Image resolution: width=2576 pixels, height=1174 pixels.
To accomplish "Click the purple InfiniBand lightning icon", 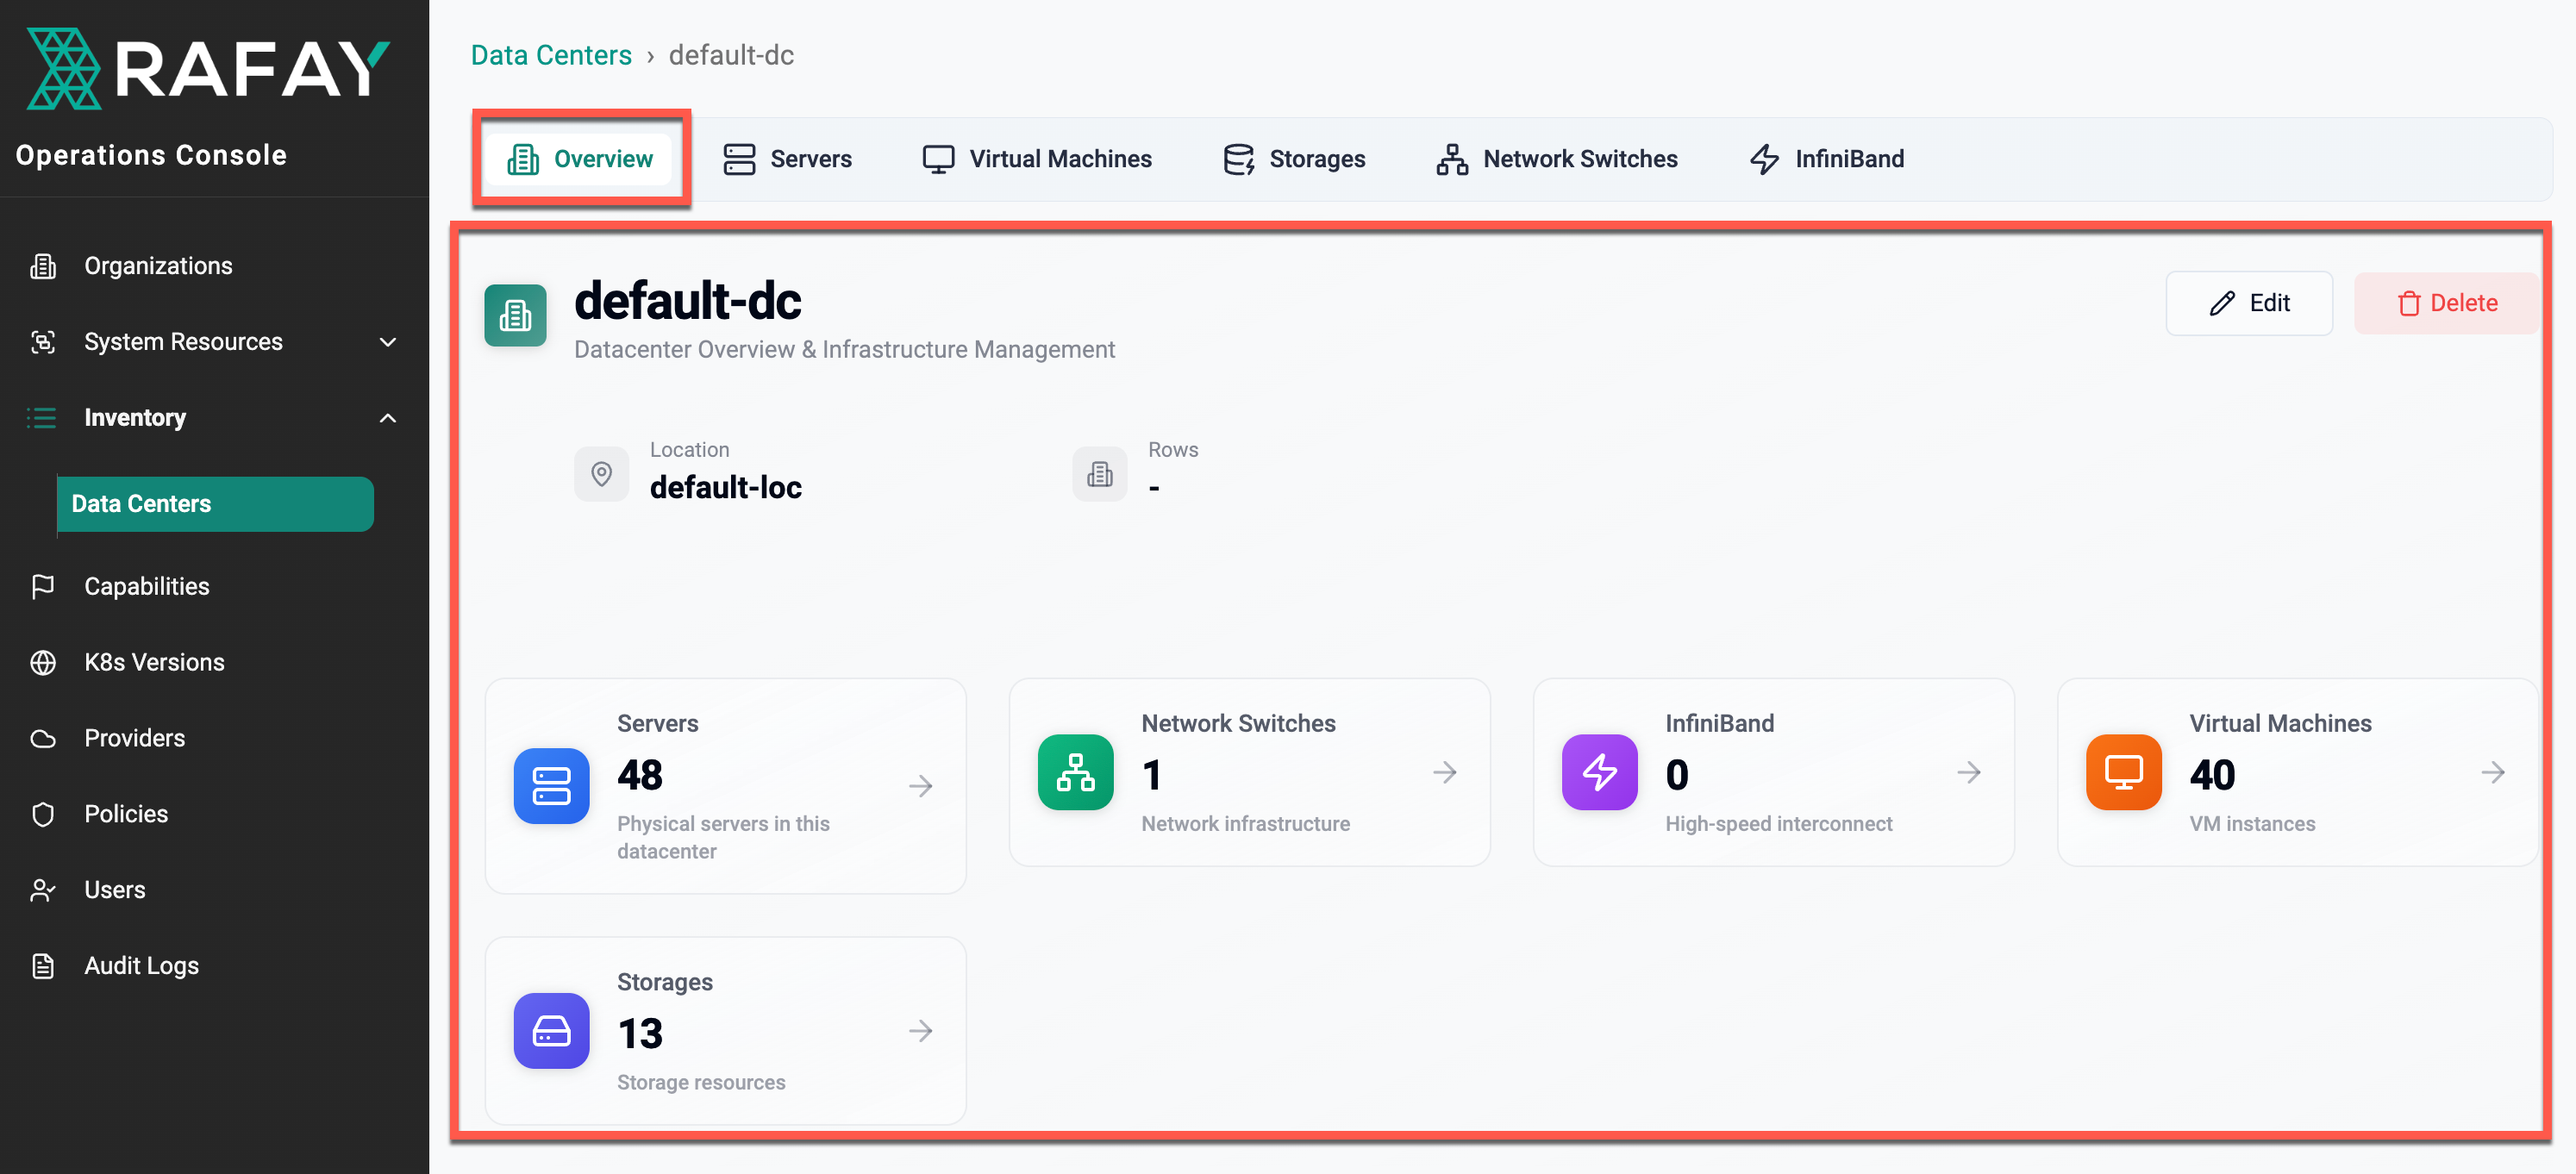I will (x=1599, y=772).
